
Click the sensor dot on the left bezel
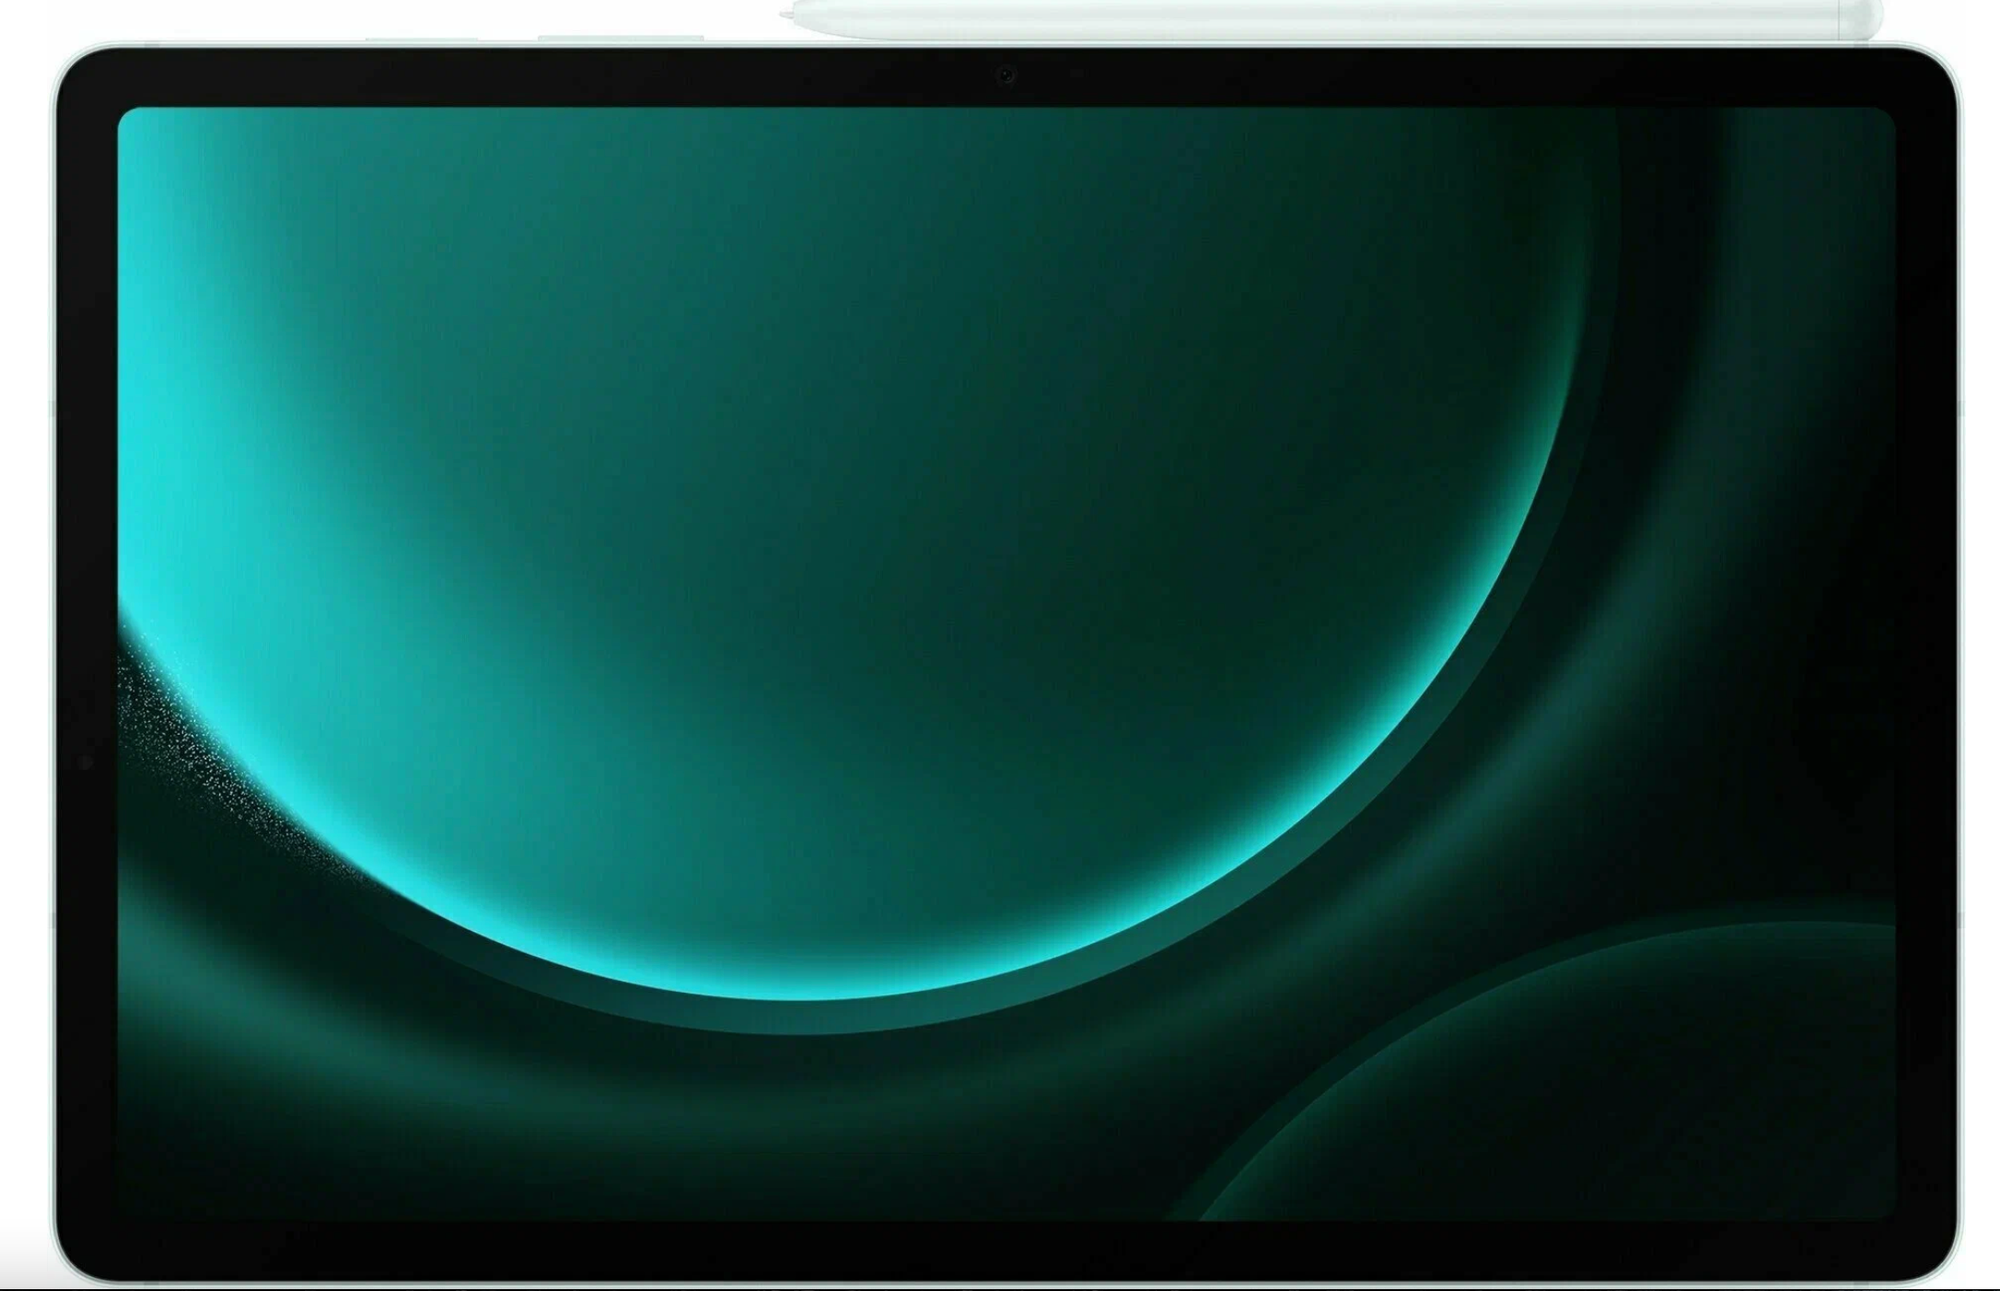click(x=85, y=762)
